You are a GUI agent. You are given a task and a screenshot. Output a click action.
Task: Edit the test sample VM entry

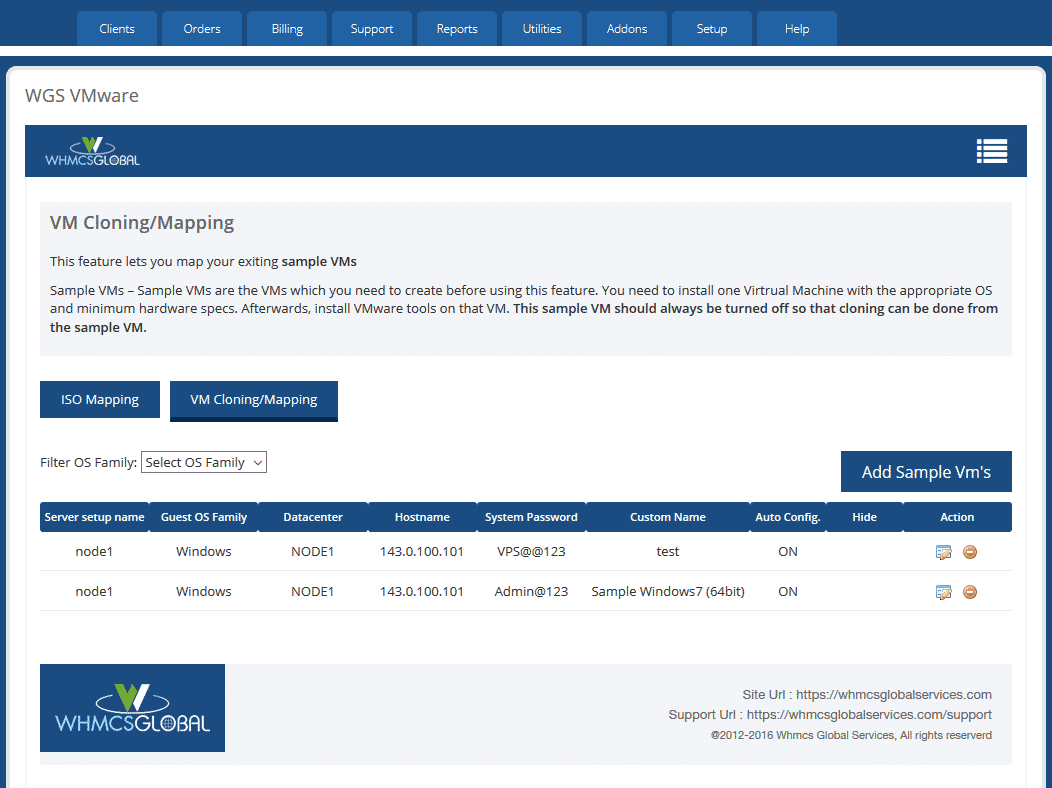[943, 551]
